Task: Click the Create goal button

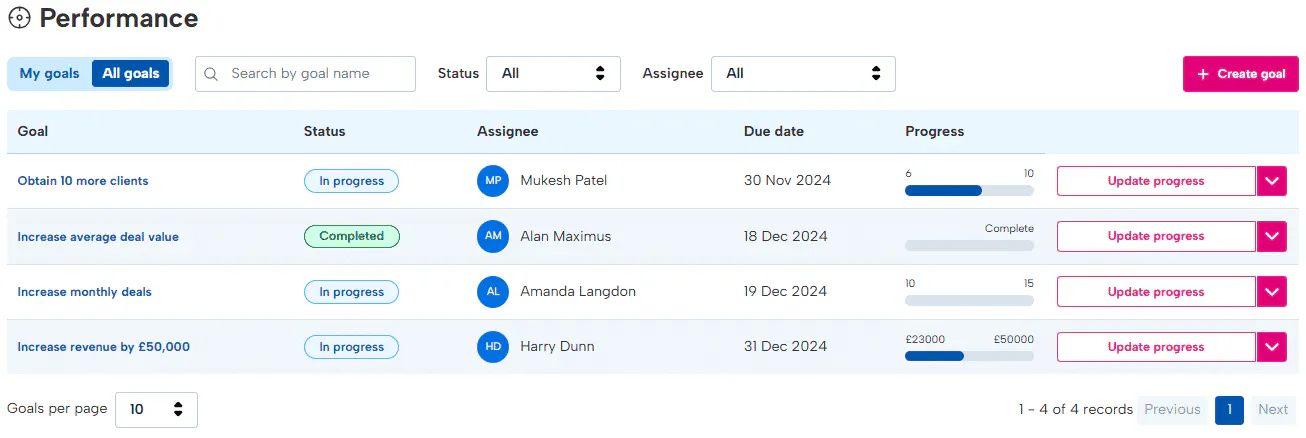Action: (1240, 74)
